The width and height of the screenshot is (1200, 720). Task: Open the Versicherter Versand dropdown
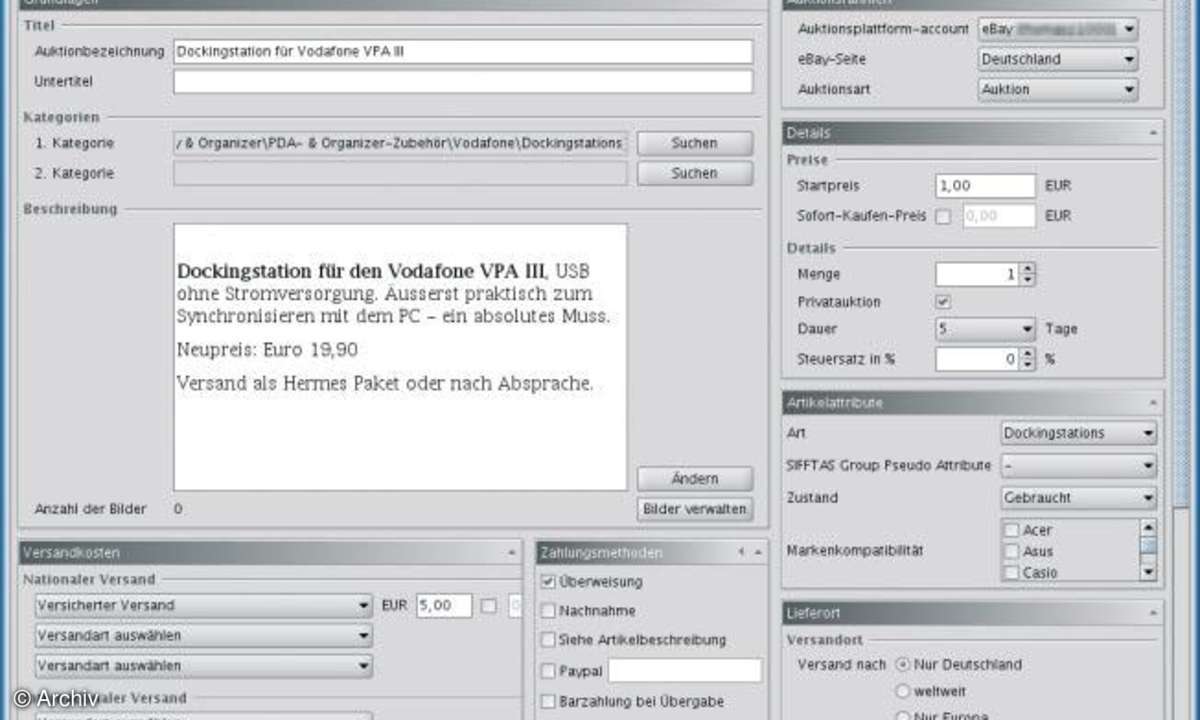(x=203, y=605)
